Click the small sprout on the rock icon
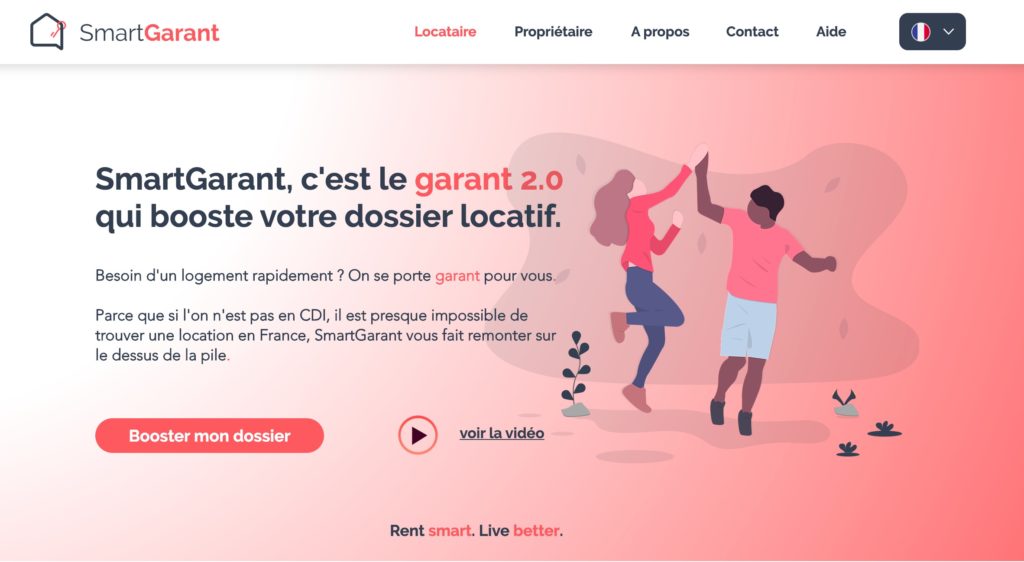 (845, 403)
